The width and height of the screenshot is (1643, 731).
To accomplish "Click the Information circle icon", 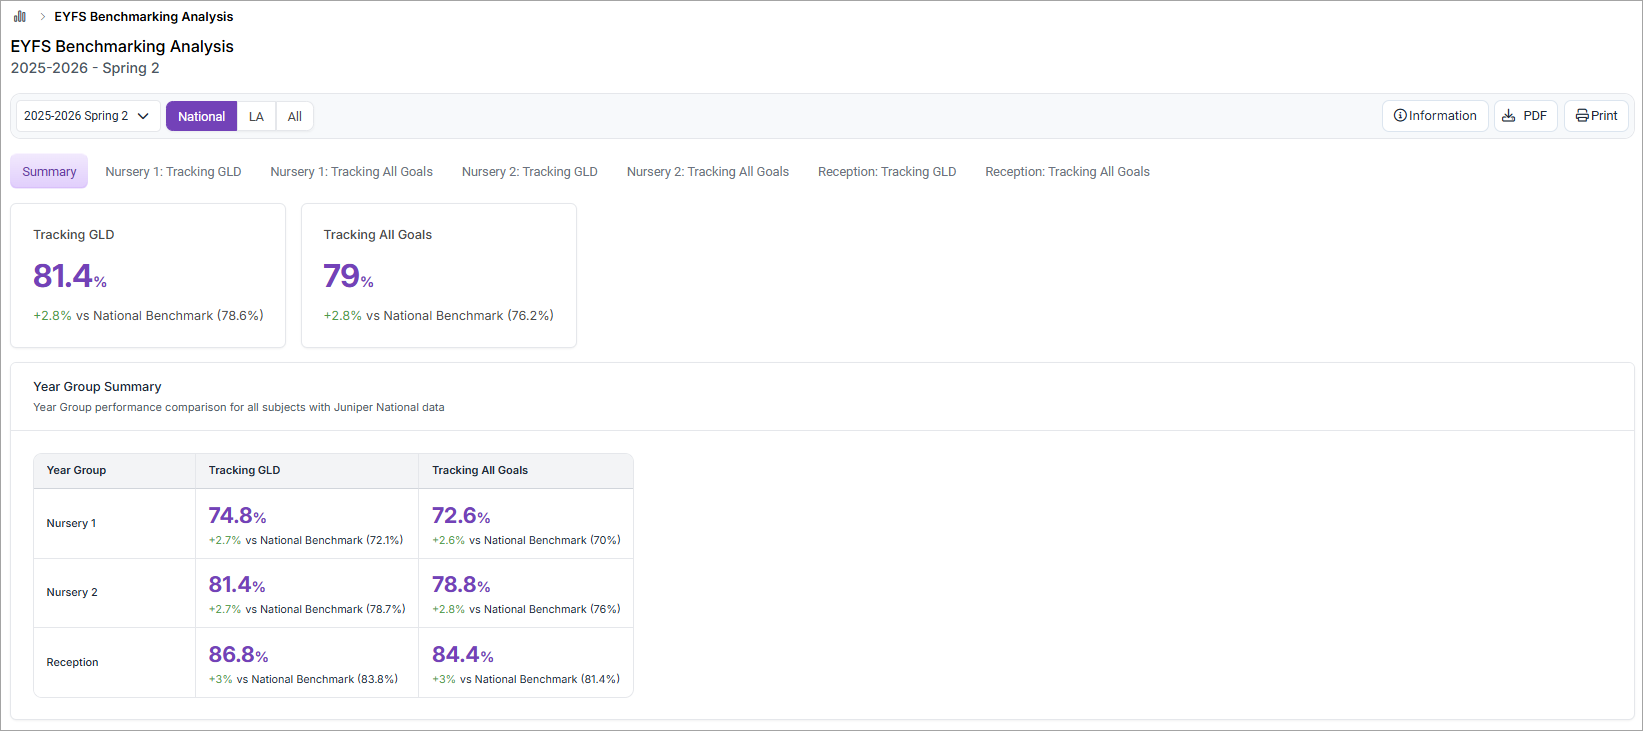I will [x=1400, y=116].
